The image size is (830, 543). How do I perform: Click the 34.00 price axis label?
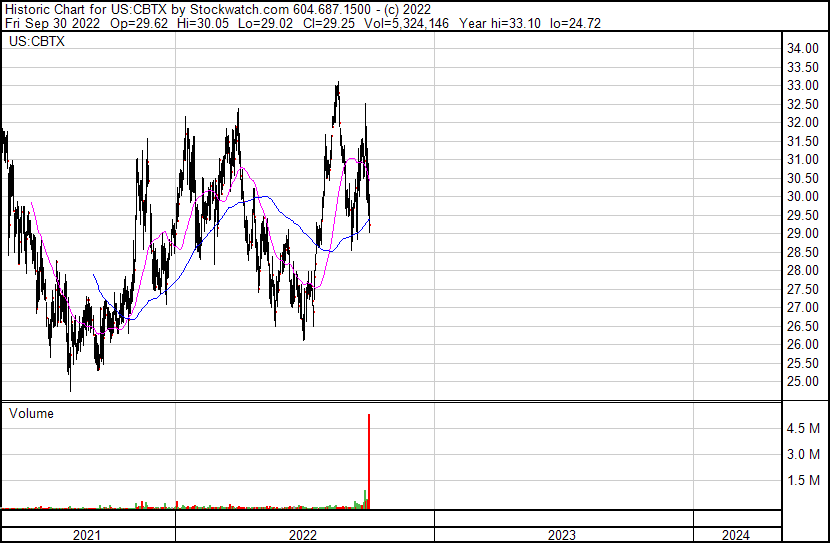[x=802, y=49]
